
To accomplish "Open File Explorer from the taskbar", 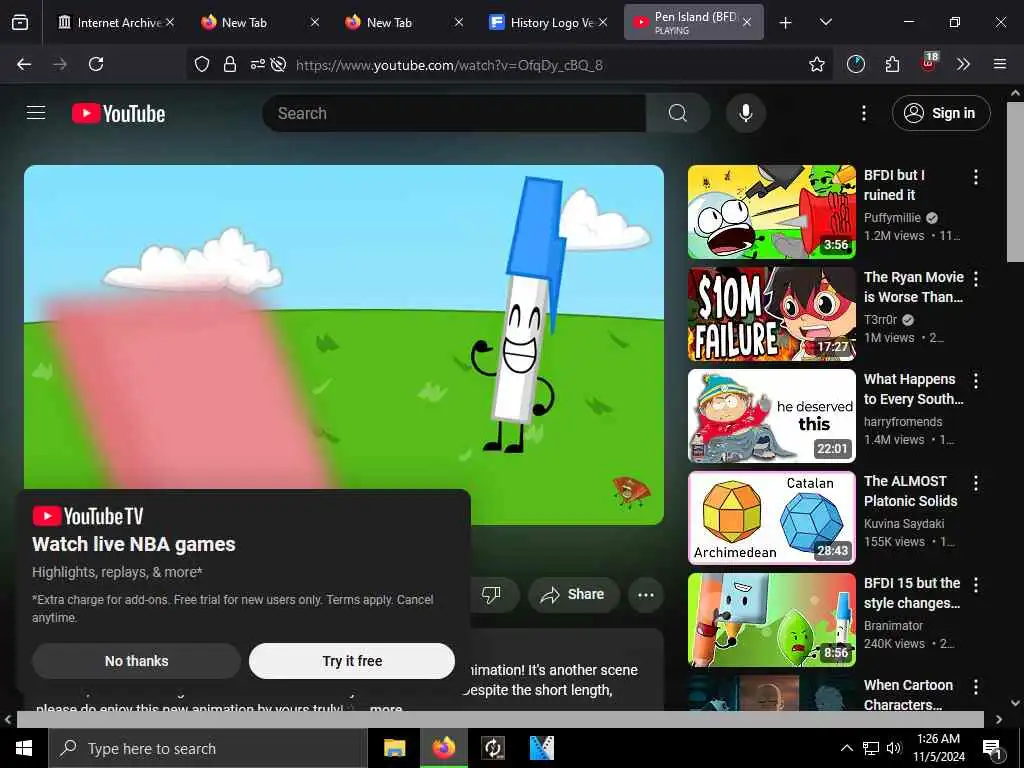I will coord(394,748).
